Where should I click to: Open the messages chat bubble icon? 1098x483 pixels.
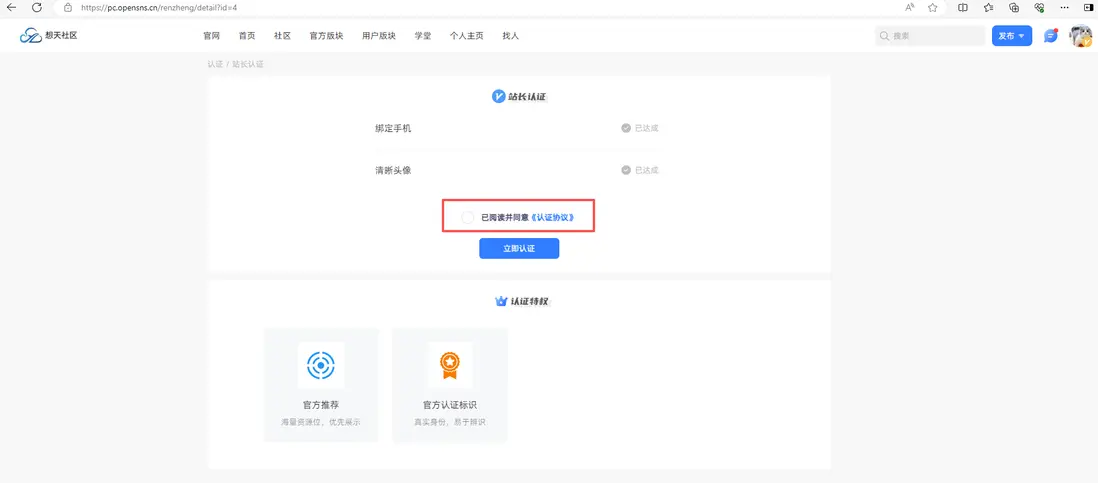pos(1050,36)
